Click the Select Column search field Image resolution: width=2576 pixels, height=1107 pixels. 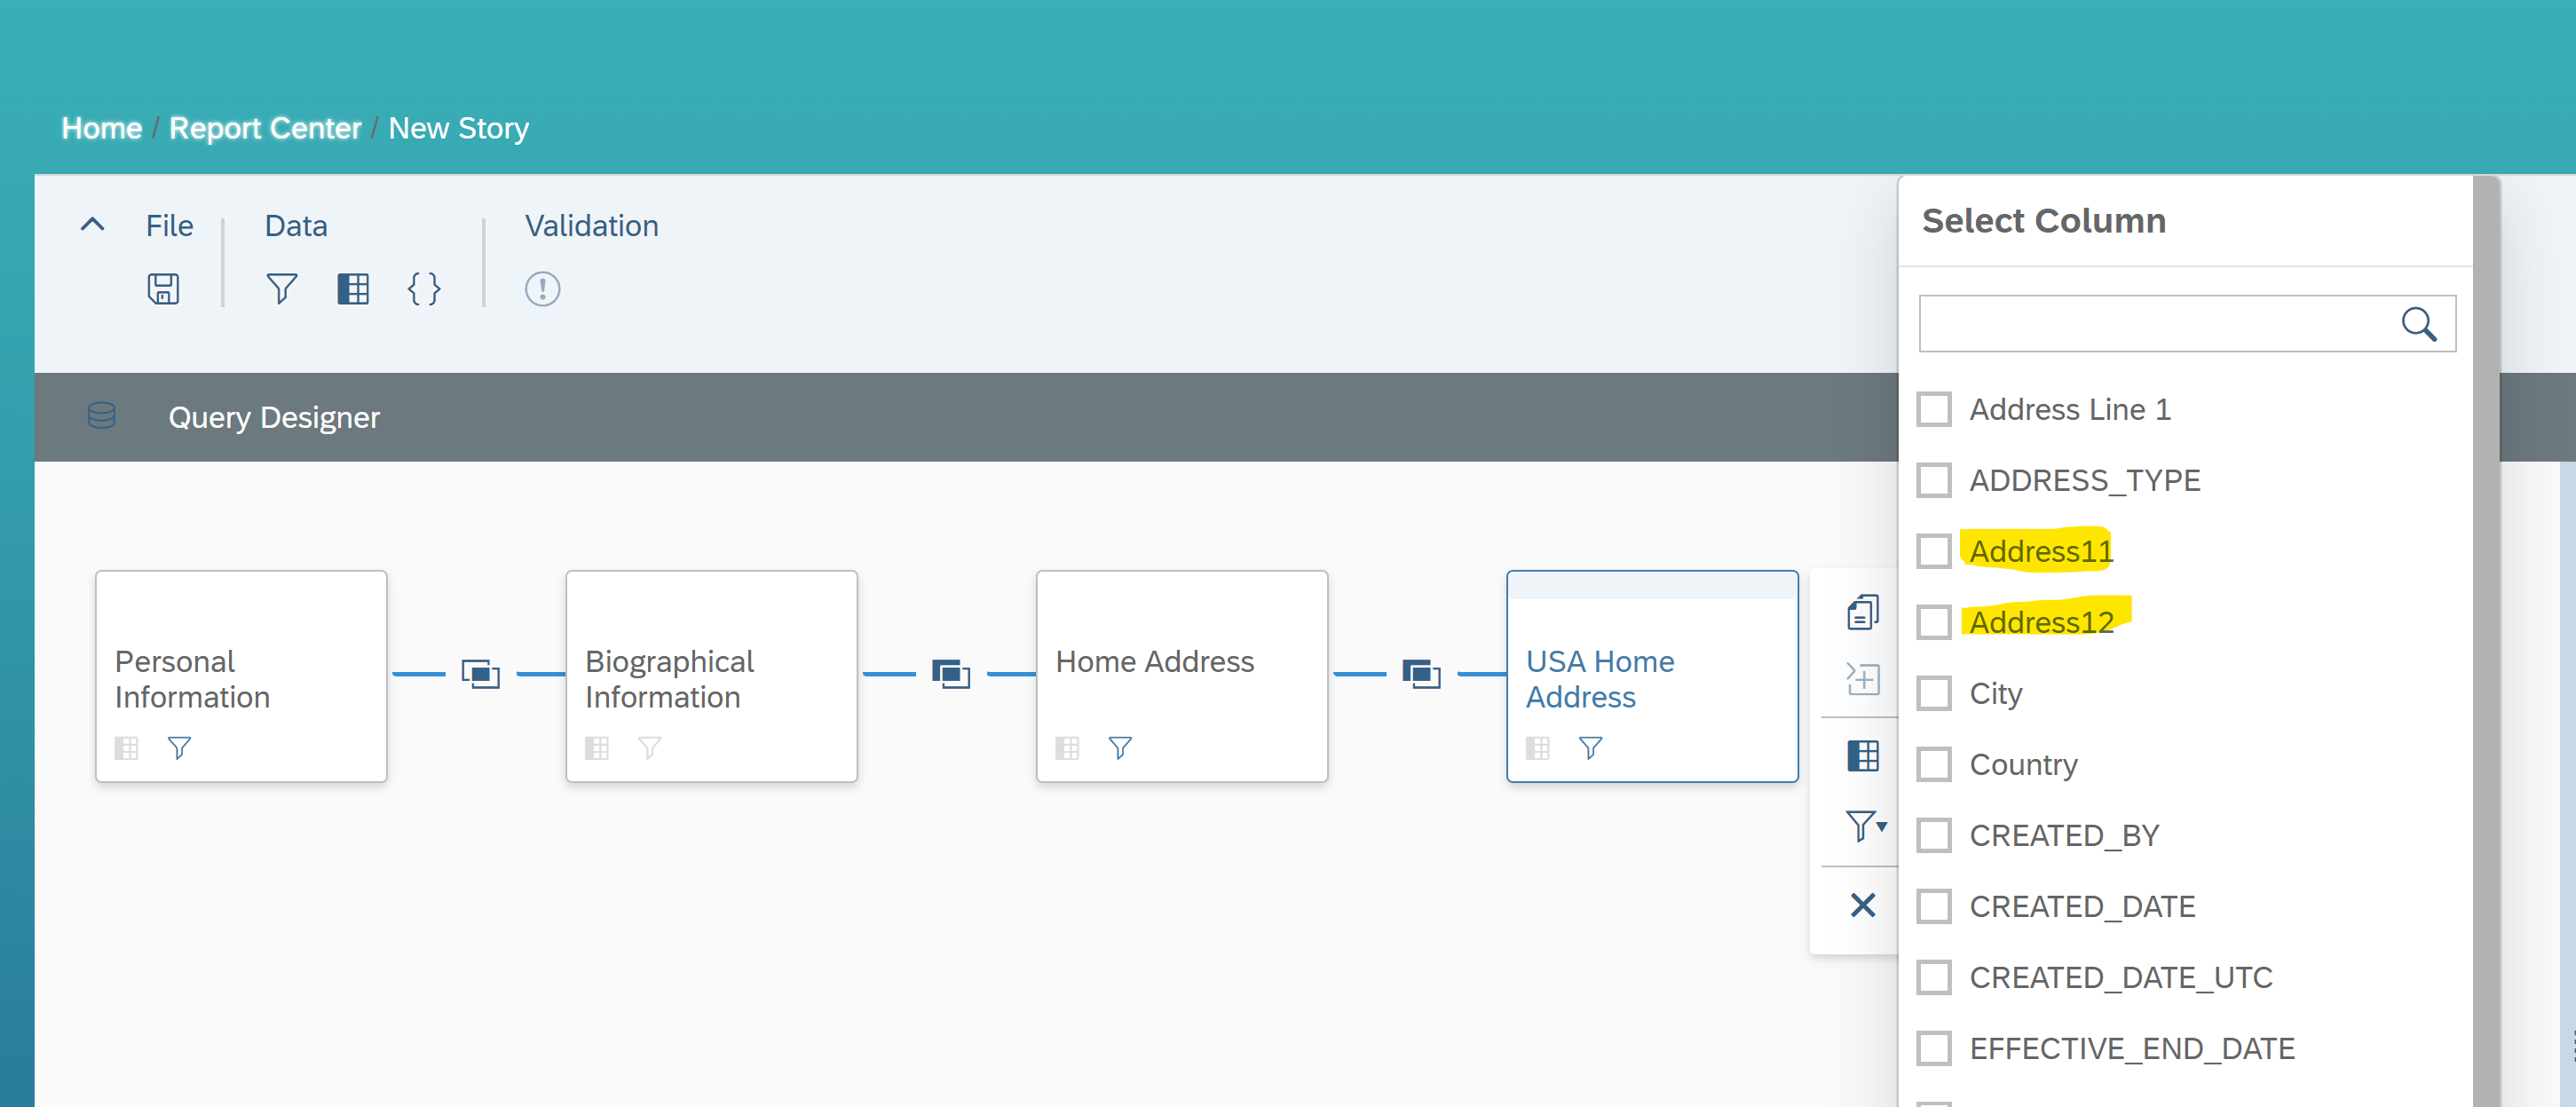[x=2187, y=324]
